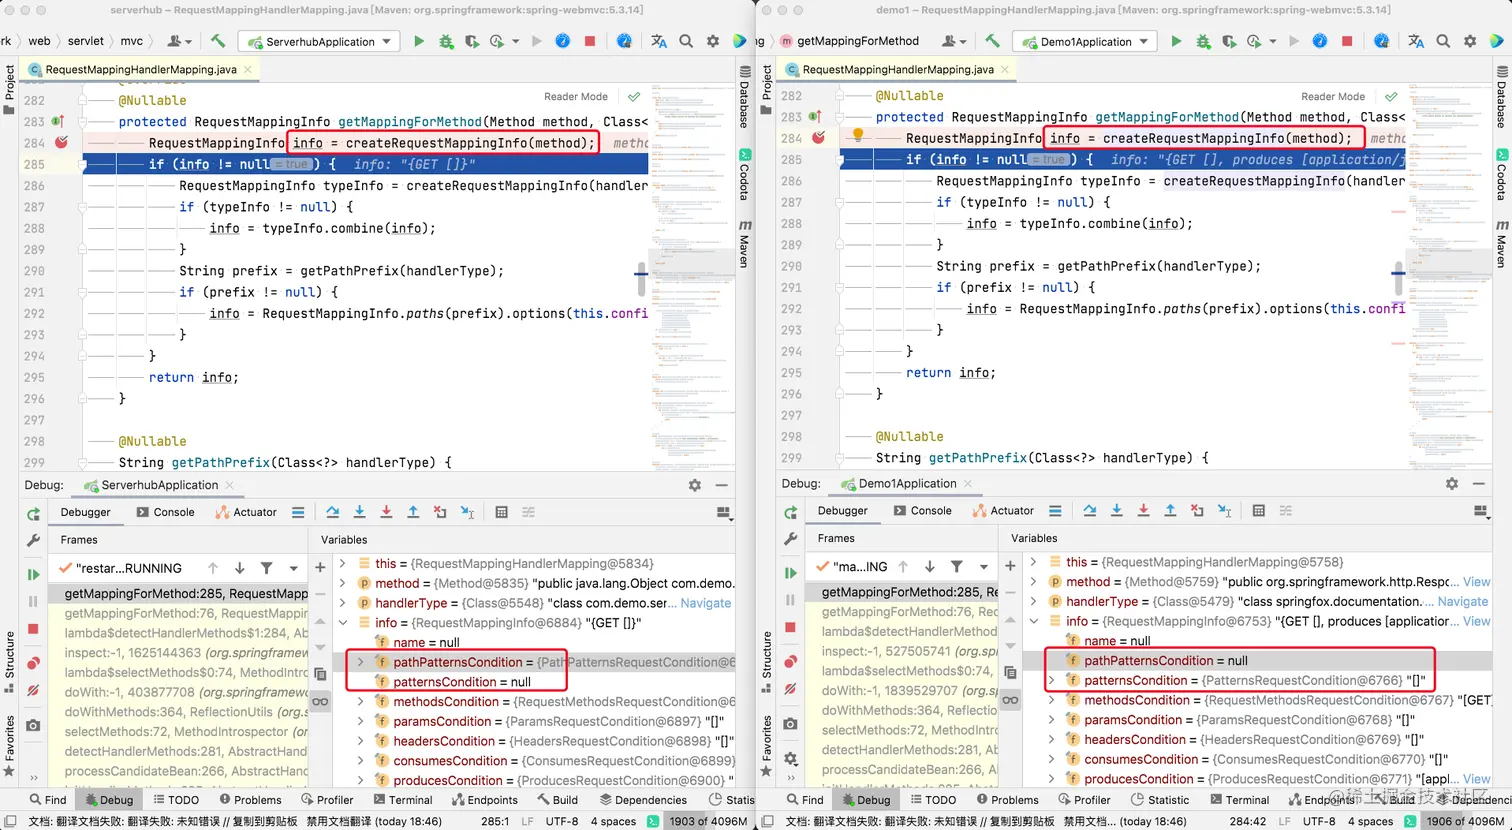
Task: Expand patternsCondition in demo1 Variables
Action: tap(1051, 680)
